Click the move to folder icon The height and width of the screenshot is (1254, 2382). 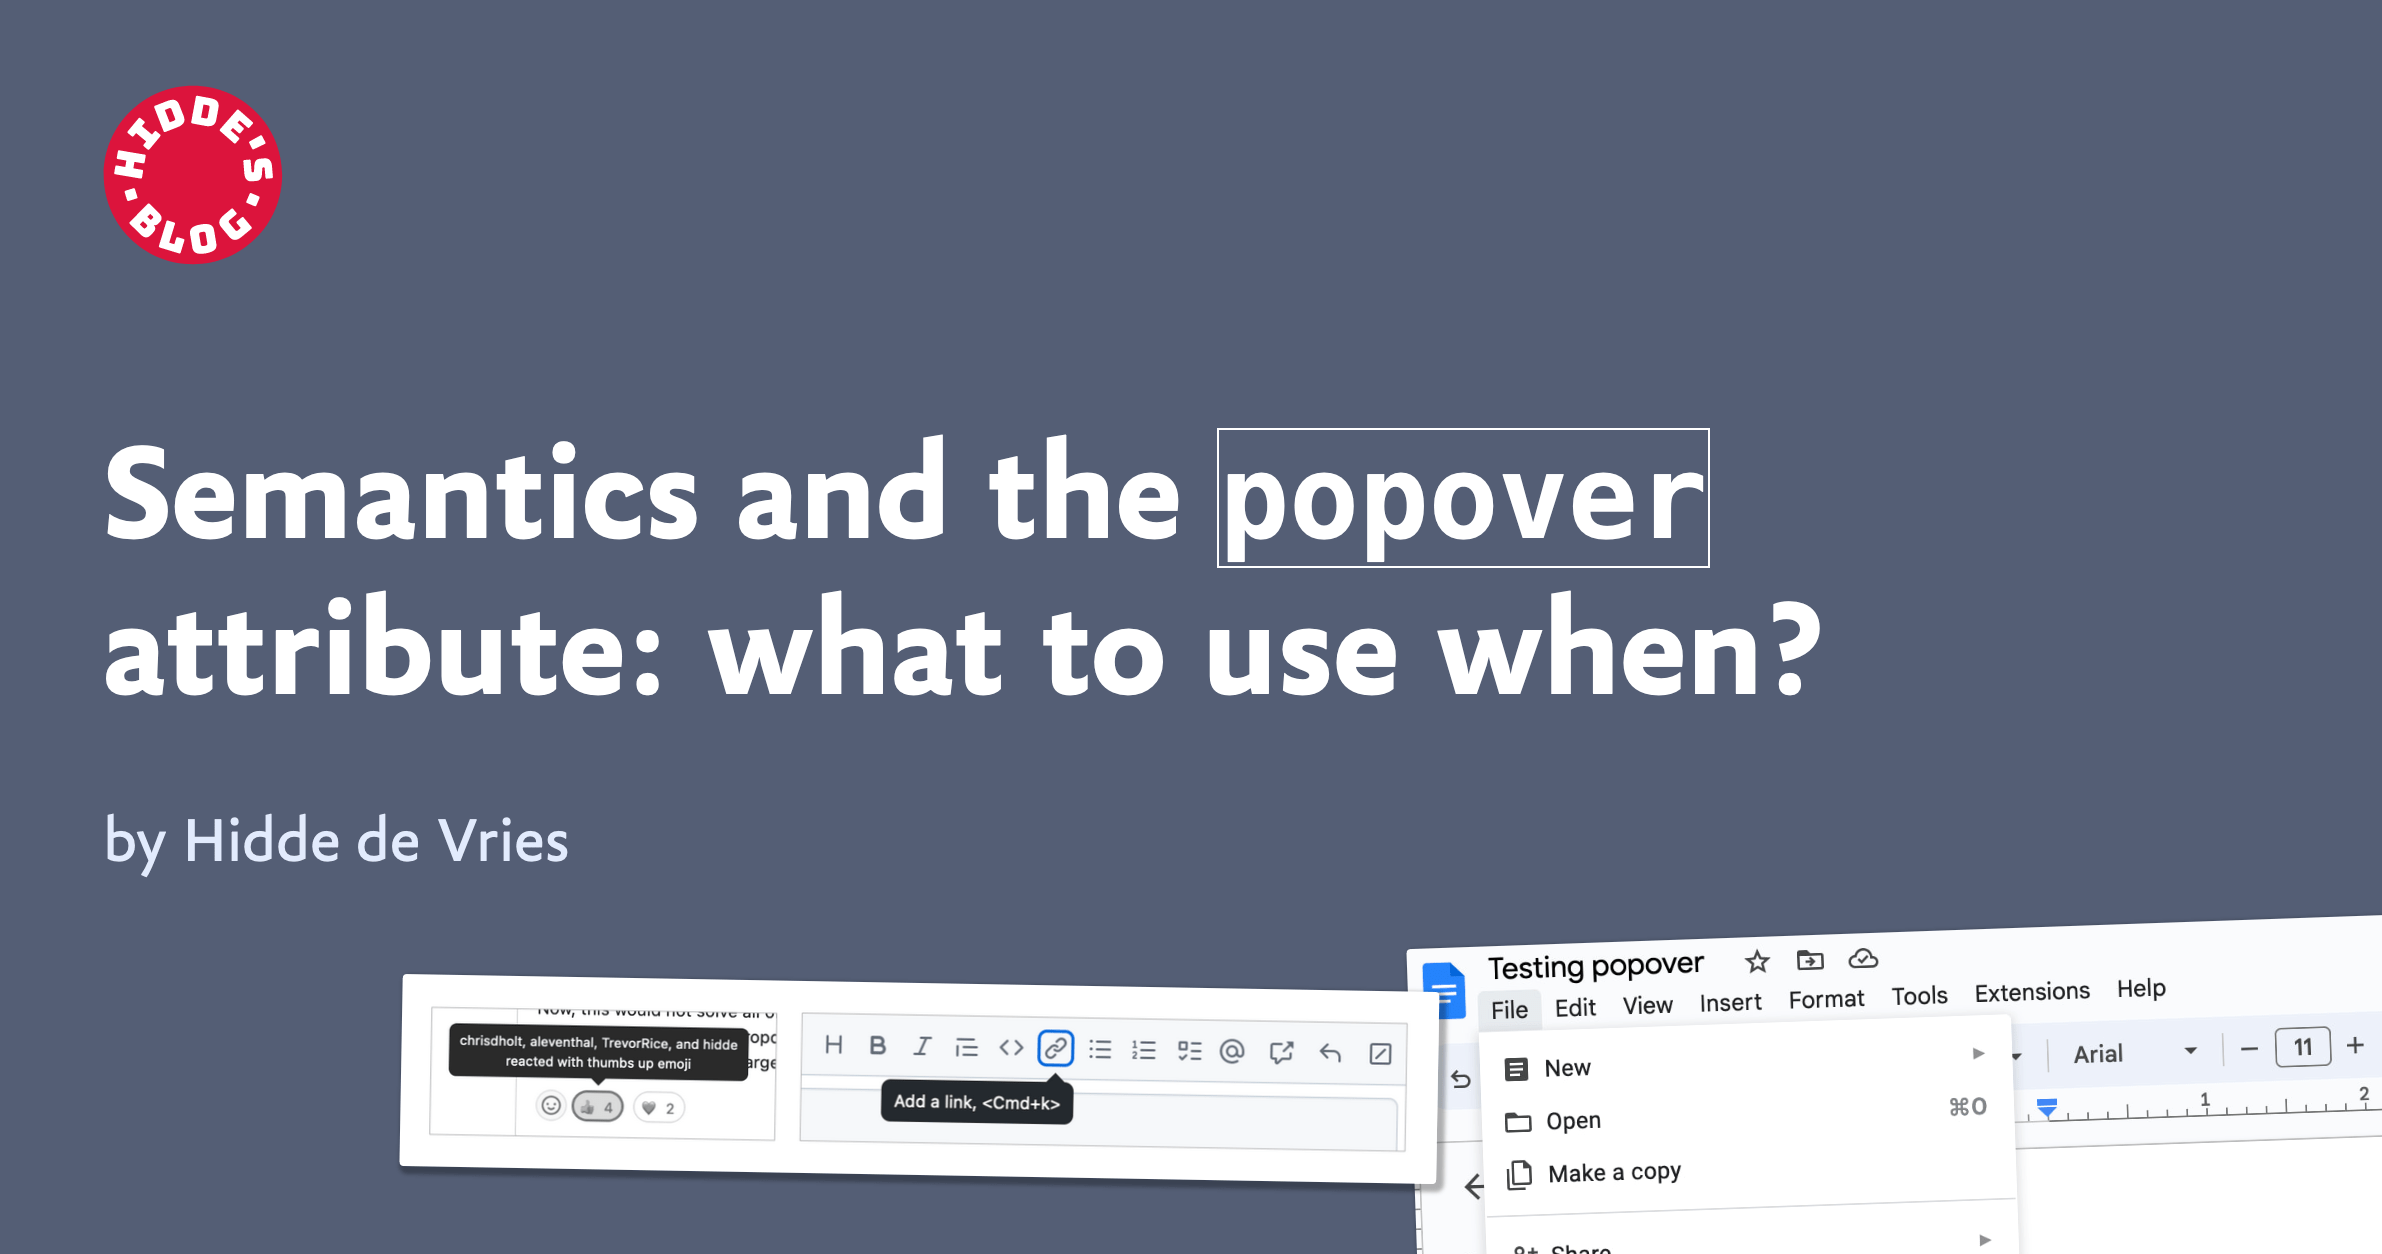(x=1809, y=961)
